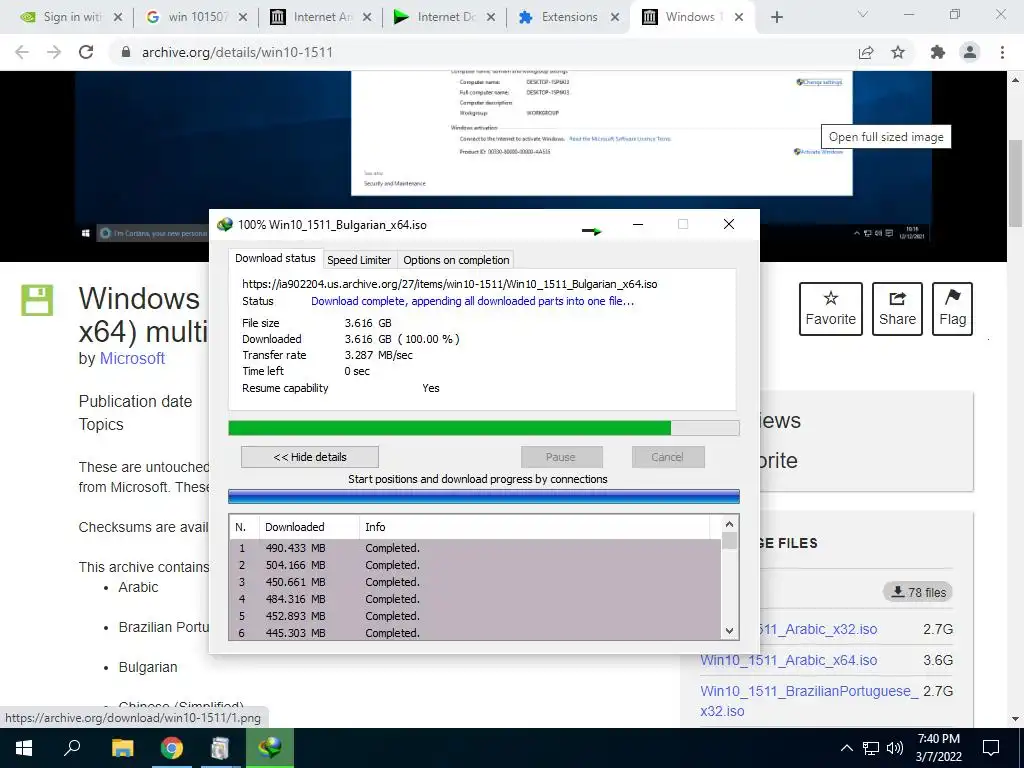Click the blue connections progress bar
The image size is (1024, 768).
(483, 496)
